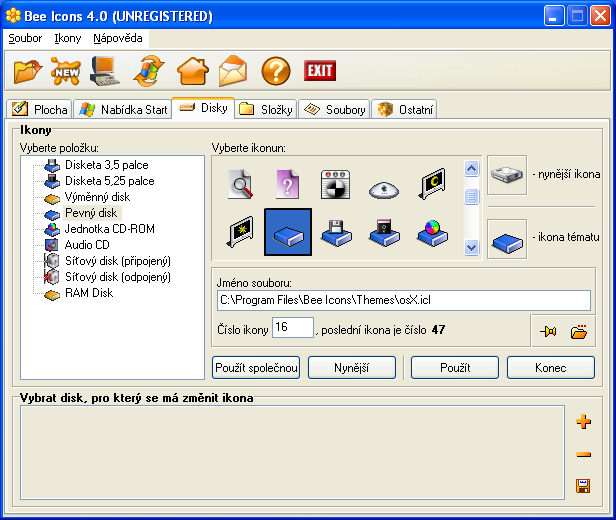Select the white dome mouse icon

click(x=384, y=190)
